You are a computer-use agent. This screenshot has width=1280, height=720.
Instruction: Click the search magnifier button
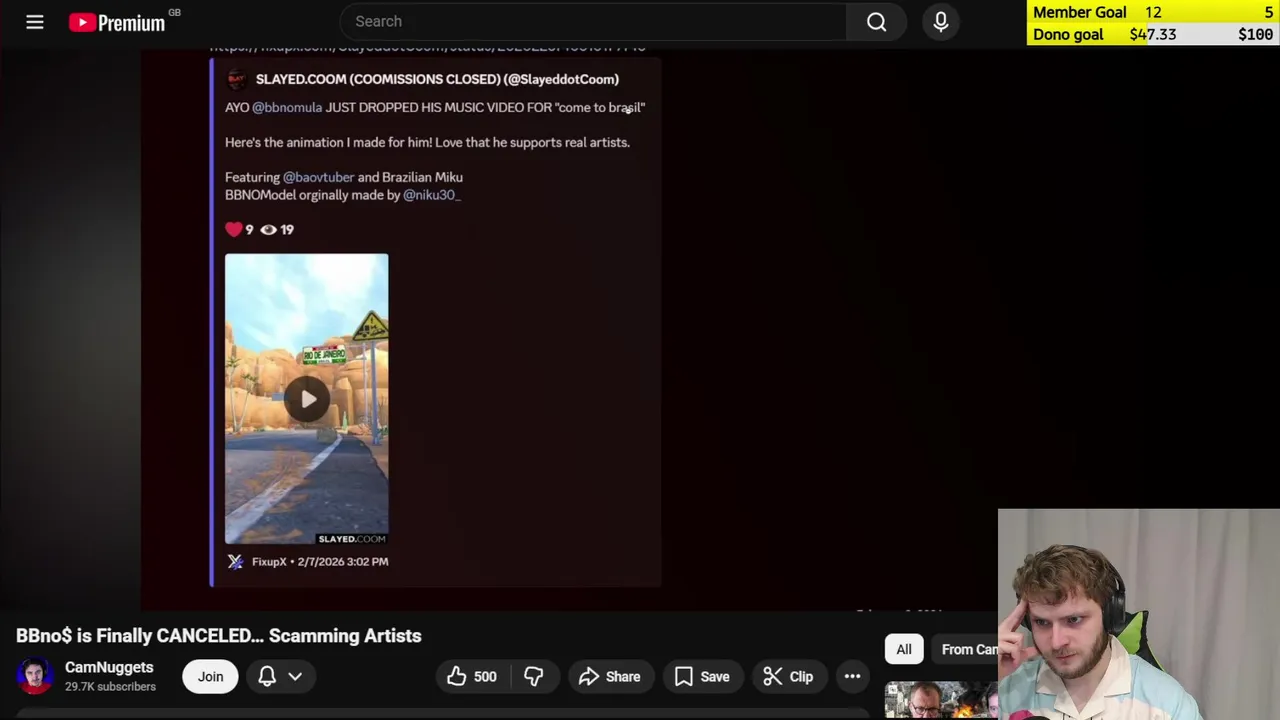tap(877, 22)
